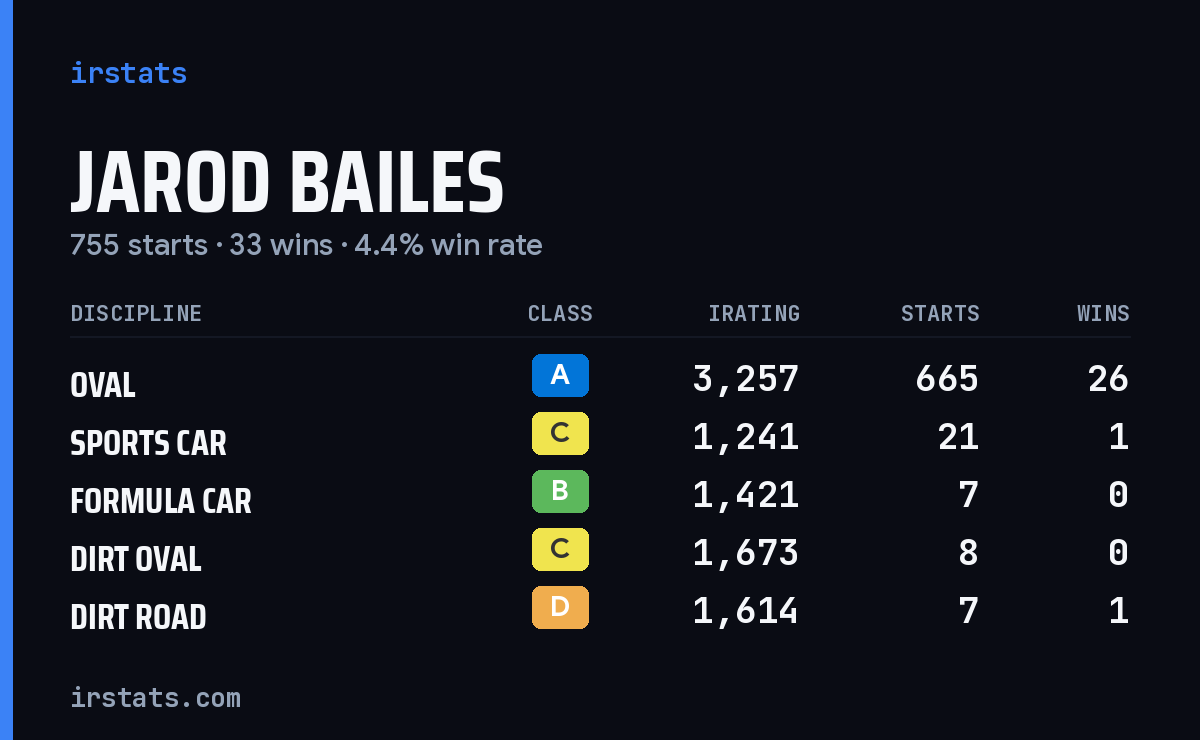Sort by the CLASS column header
Image resolution: width=1200 pixels, height=740 pixels.
point(560,314)
